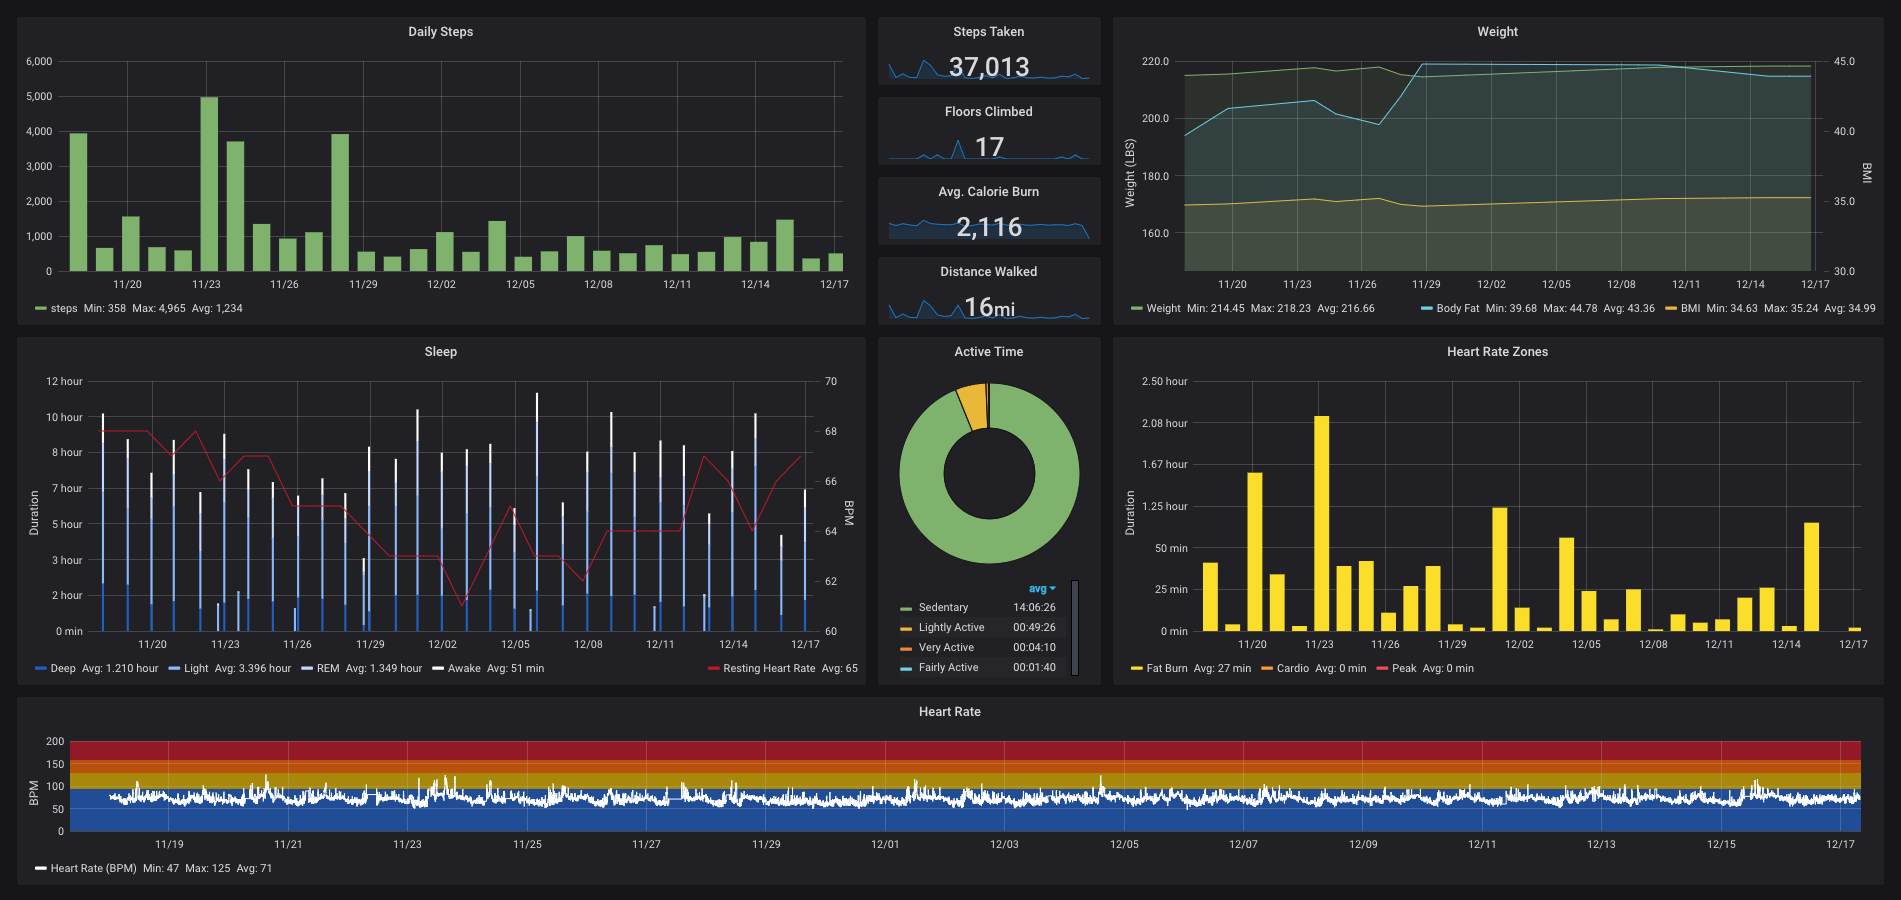Open the Sleep panel title menu
This screenshot has width=1901, height=900.
440,352
